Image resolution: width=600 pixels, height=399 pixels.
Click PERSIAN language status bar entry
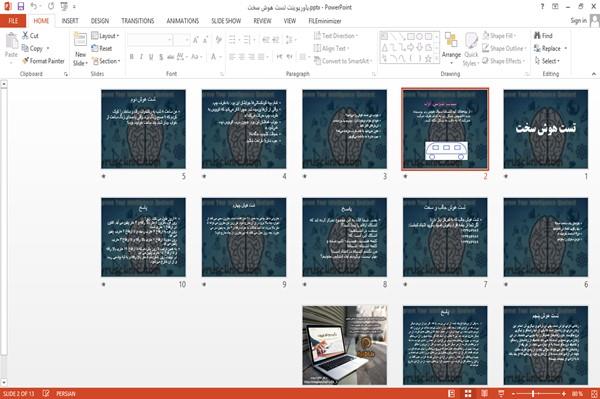coord(66,394)
